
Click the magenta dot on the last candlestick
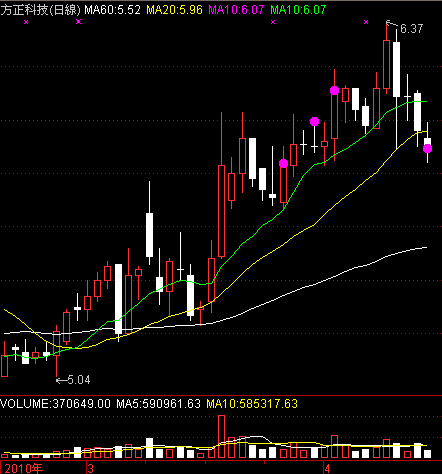[427, 149]
